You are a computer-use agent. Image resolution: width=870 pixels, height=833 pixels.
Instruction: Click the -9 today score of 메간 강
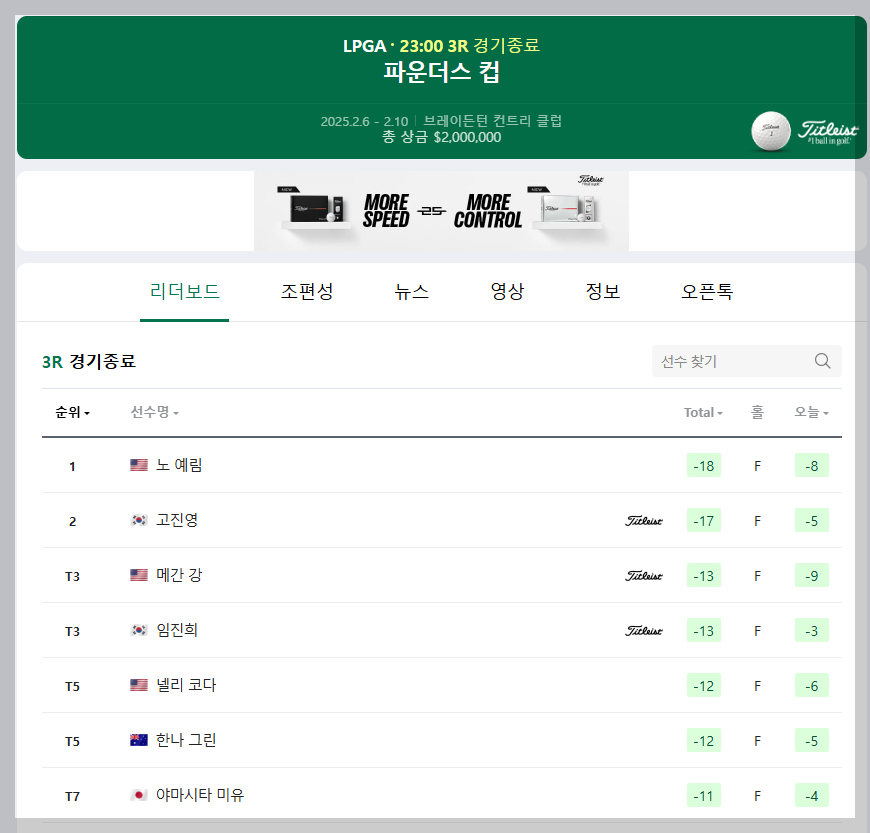(x=812, y=575)
